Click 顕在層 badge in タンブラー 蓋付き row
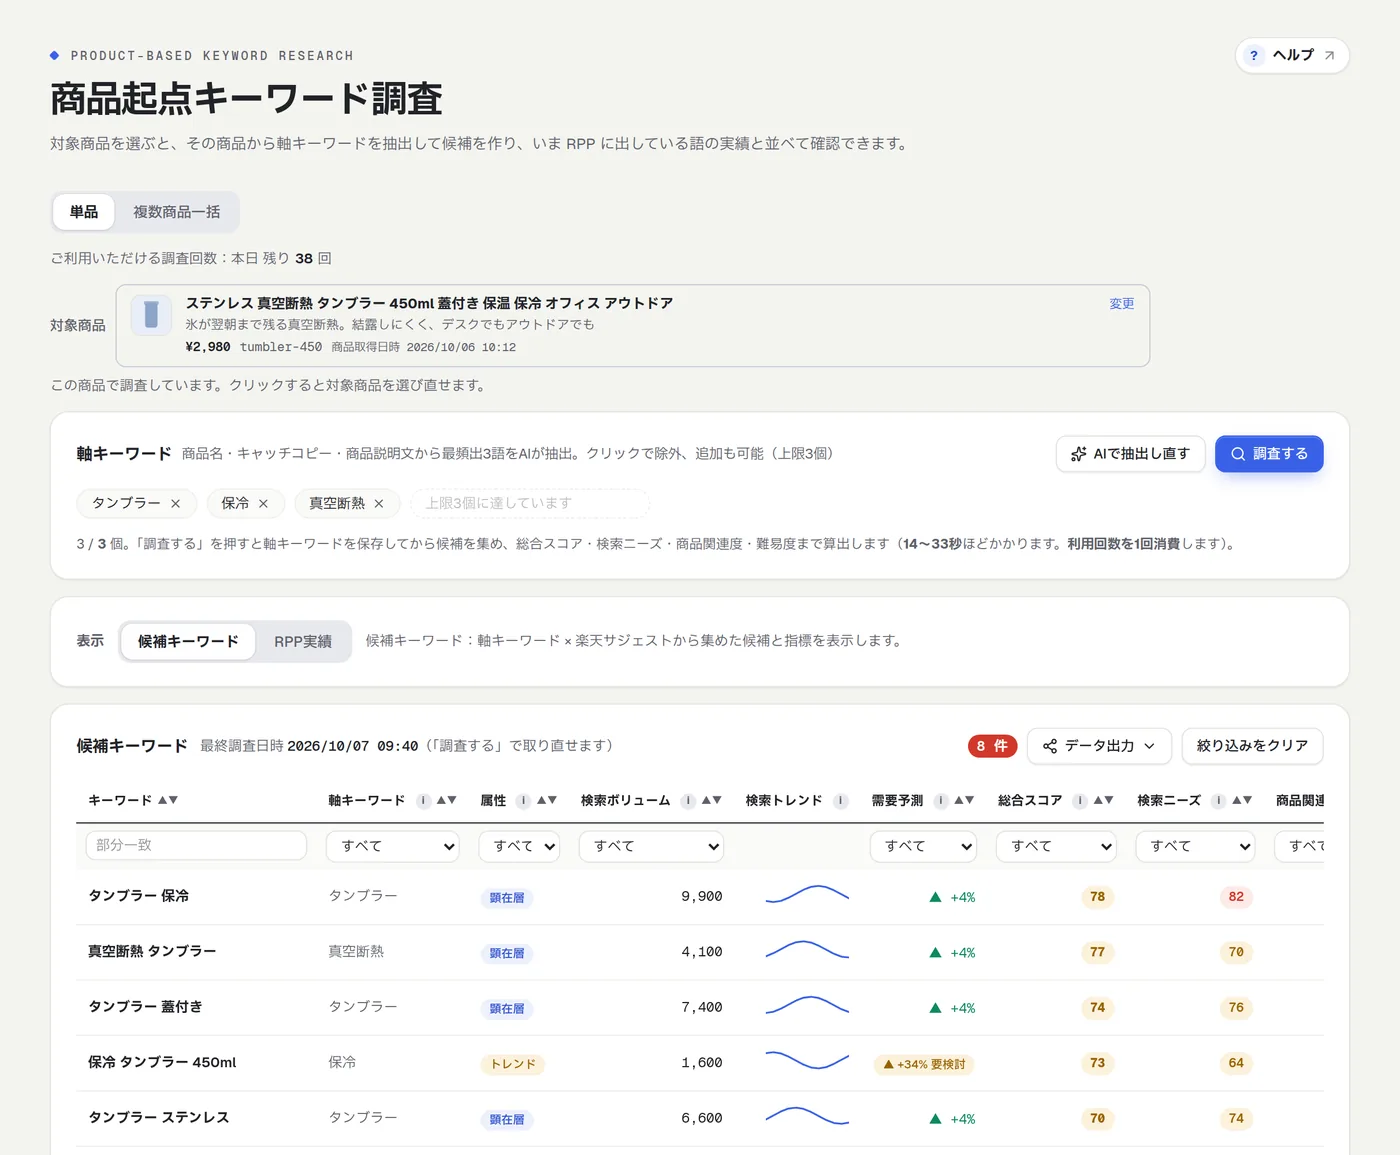 pyautogui.click(x=507, y=1009)
